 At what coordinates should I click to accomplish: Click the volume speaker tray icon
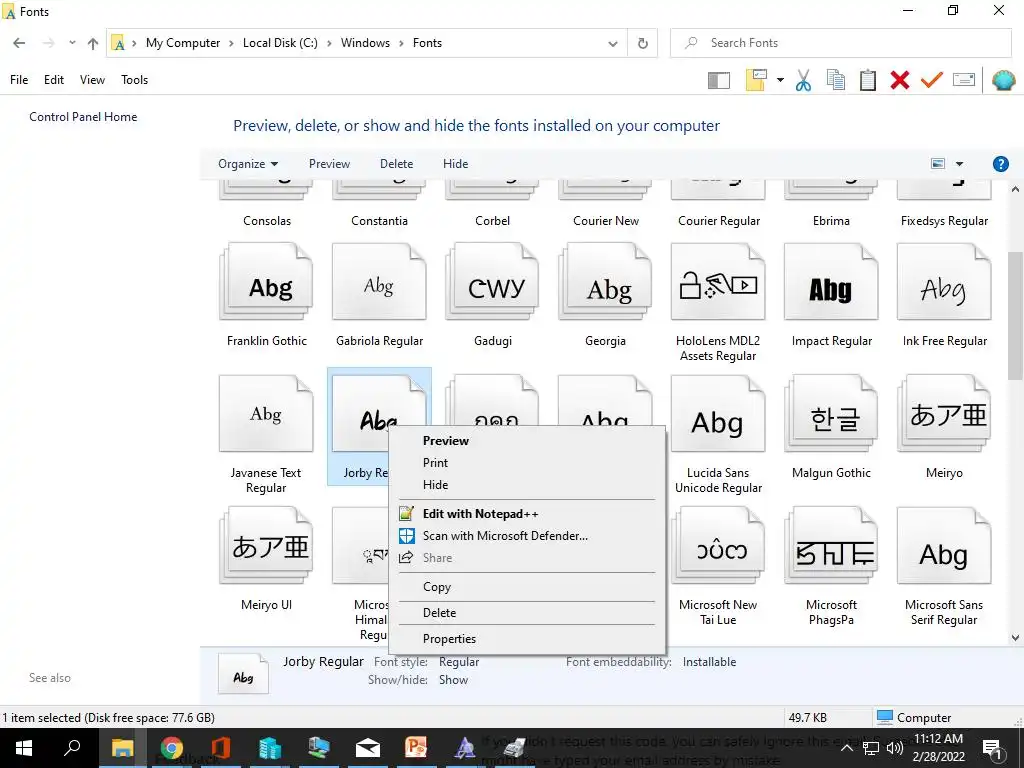coord(895,748)
